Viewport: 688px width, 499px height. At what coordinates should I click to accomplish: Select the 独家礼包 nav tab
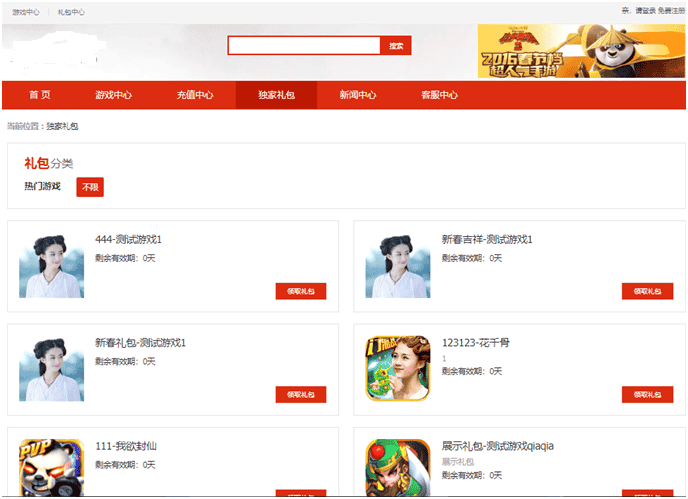coord(276,95)
